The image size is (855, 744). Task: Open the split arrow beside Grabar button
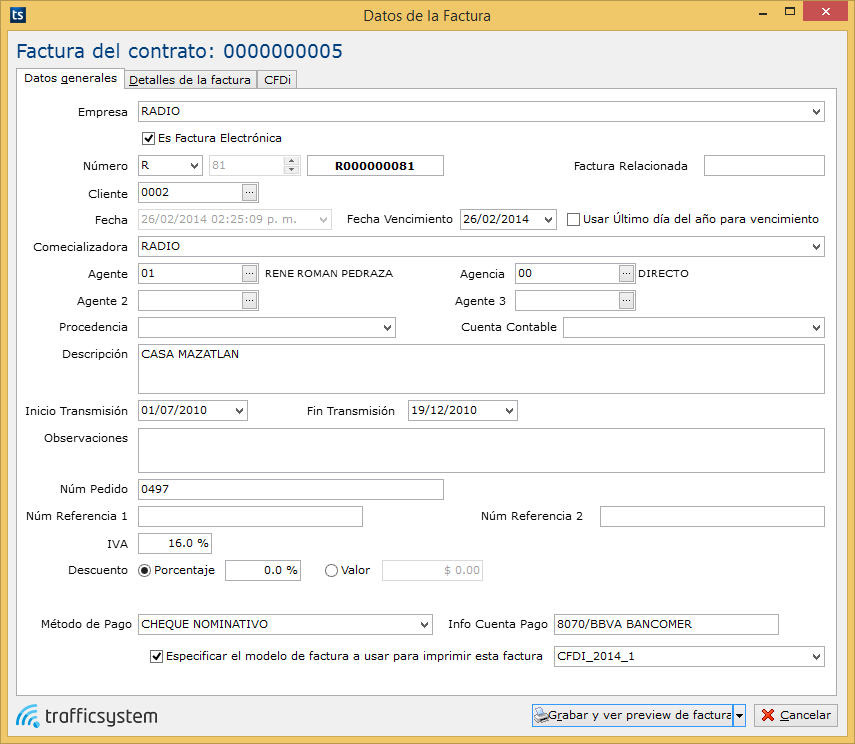pyautogui.click(x=739, y=716)
